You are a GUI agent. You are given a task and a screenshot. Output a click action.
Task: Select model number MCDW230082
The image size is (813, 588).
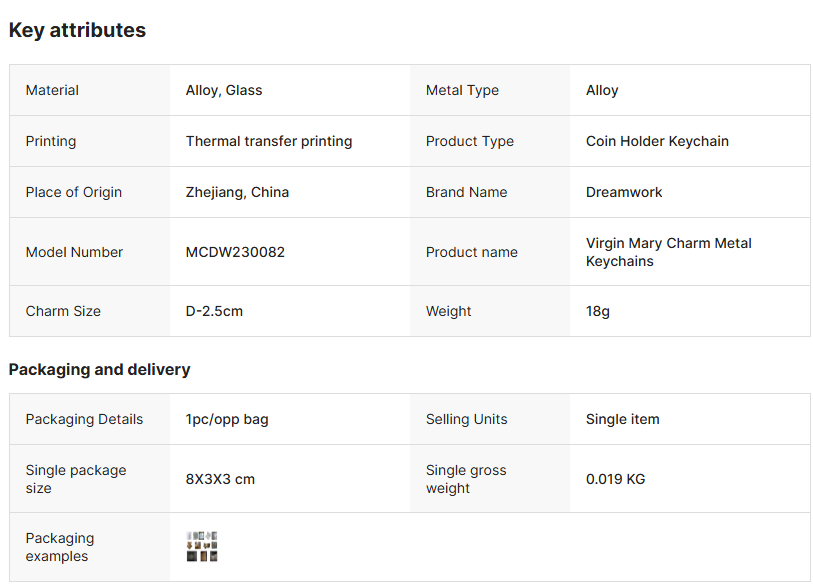(x=235, y=252)
